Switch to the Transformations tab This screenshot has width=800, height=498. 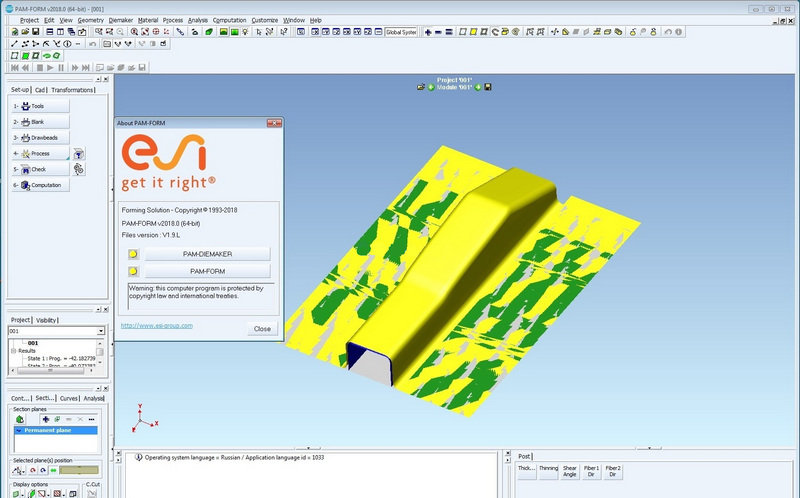pos(73,90)
